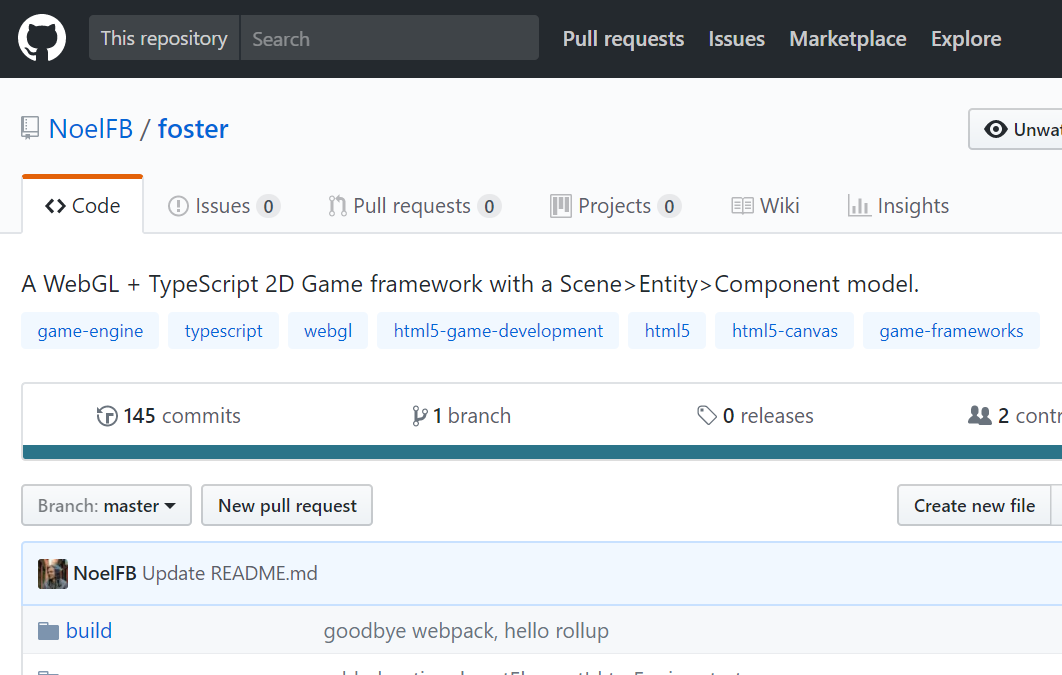Viewport: 1062px width, 675px height.
Task: Click the commits history clock icon
Action: pos(107,416)
